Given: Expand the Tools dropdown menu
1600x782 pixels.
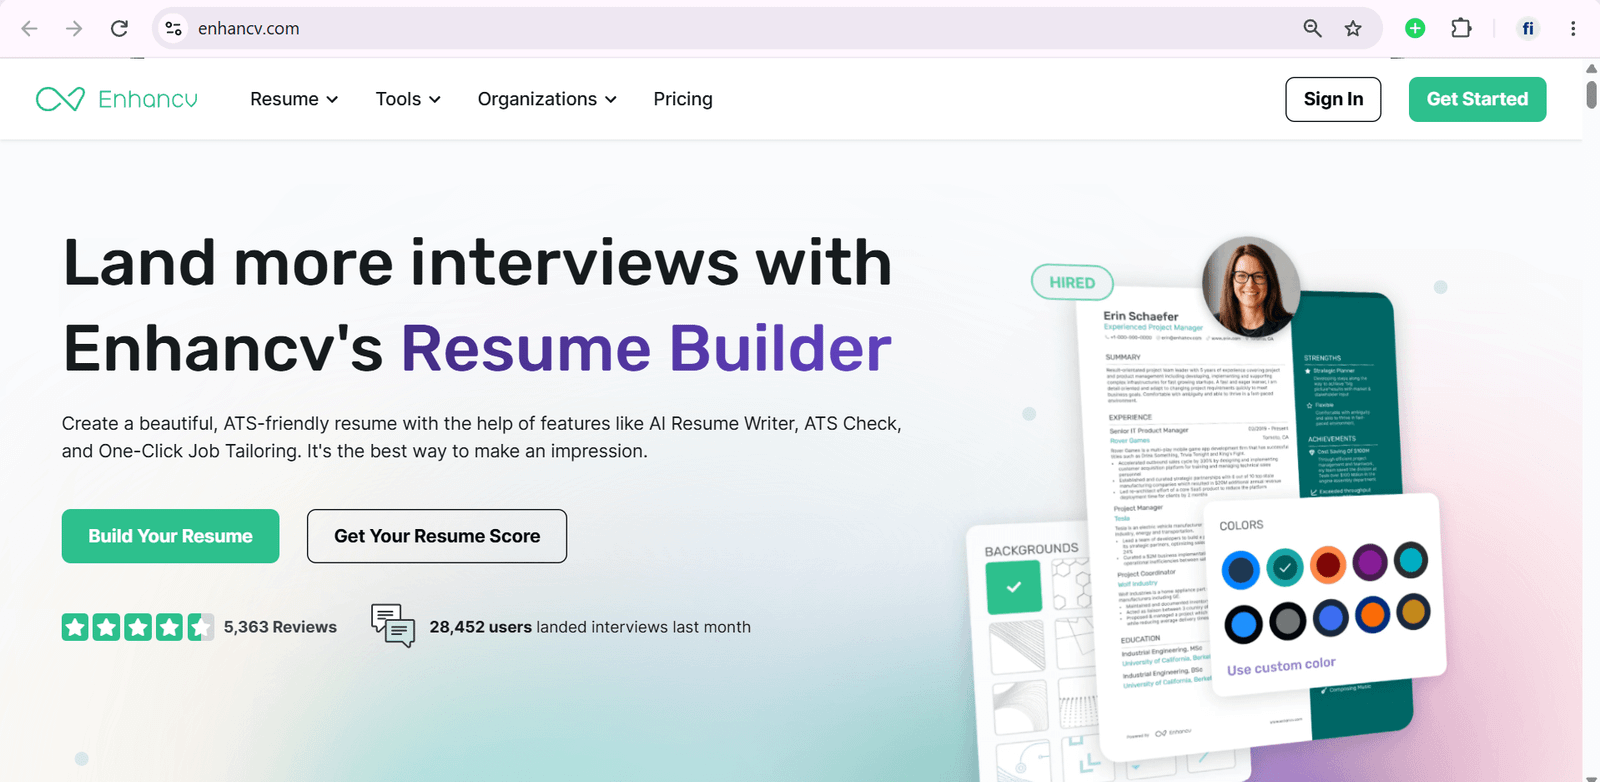Looking at the screenshot, I should (x=408, y=99).
